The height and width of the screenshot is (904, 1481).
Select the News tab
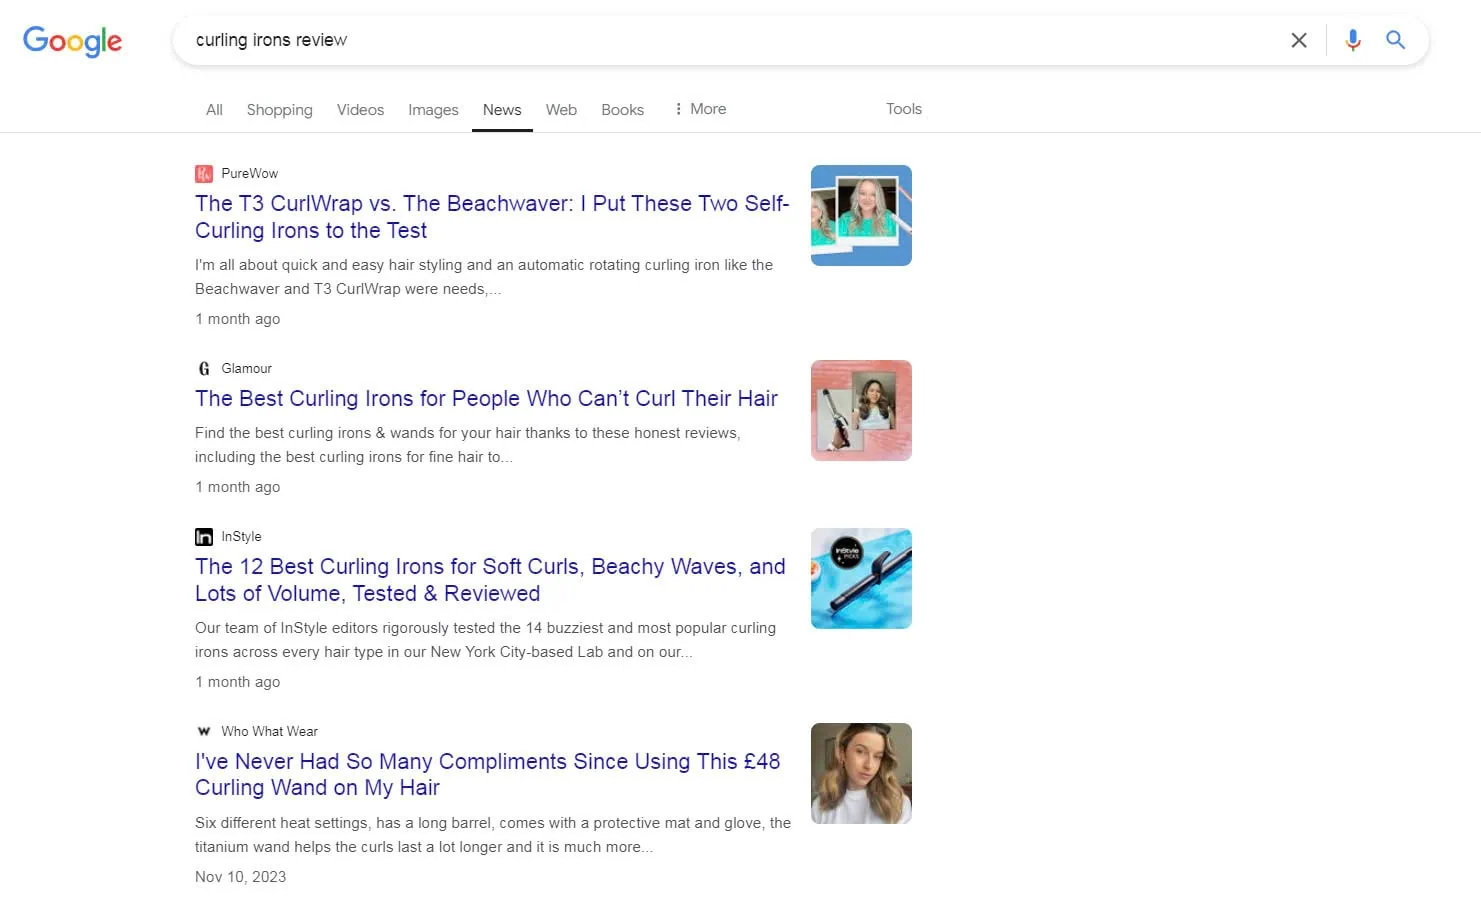point(502,110)
